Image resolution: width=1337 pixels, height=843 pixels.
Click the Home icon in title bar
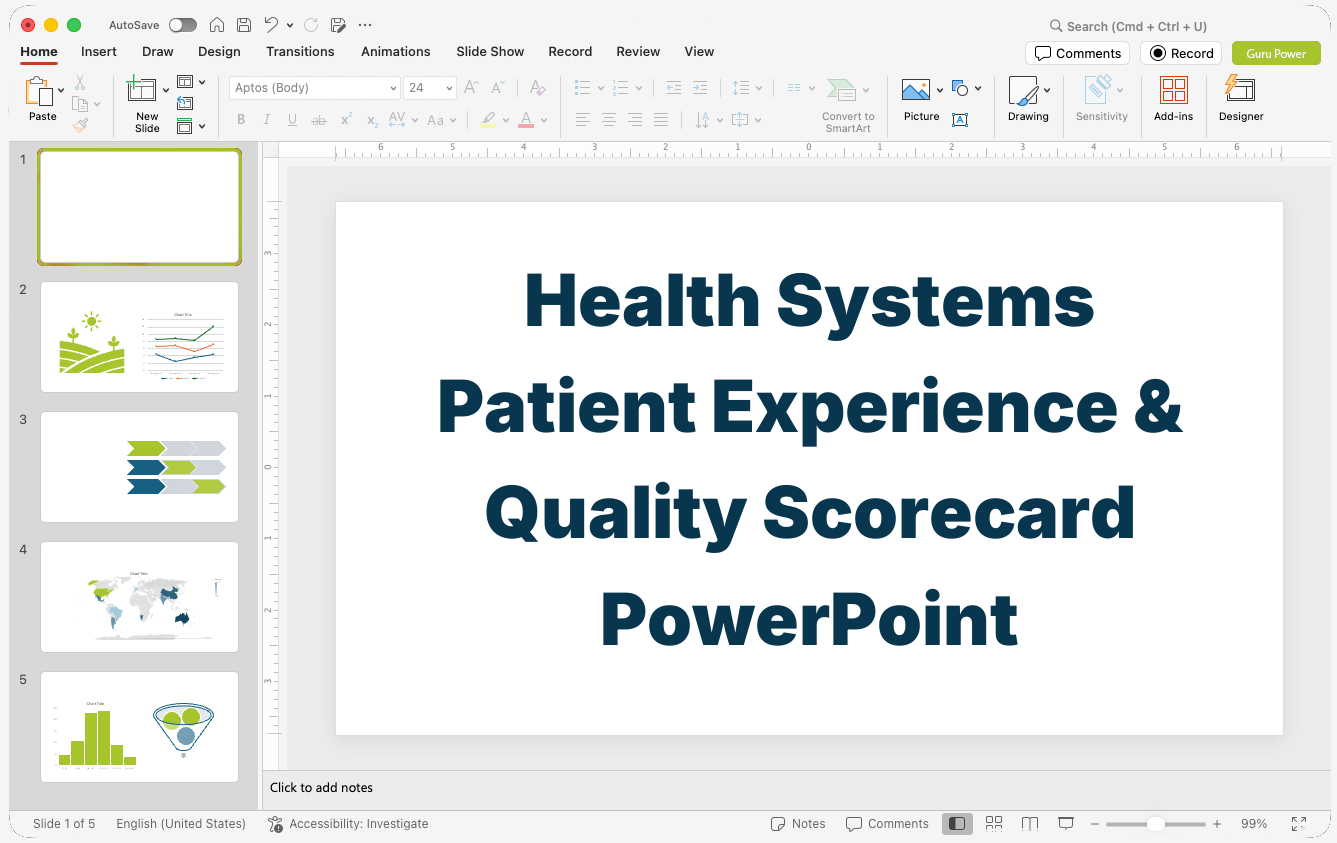217,25
